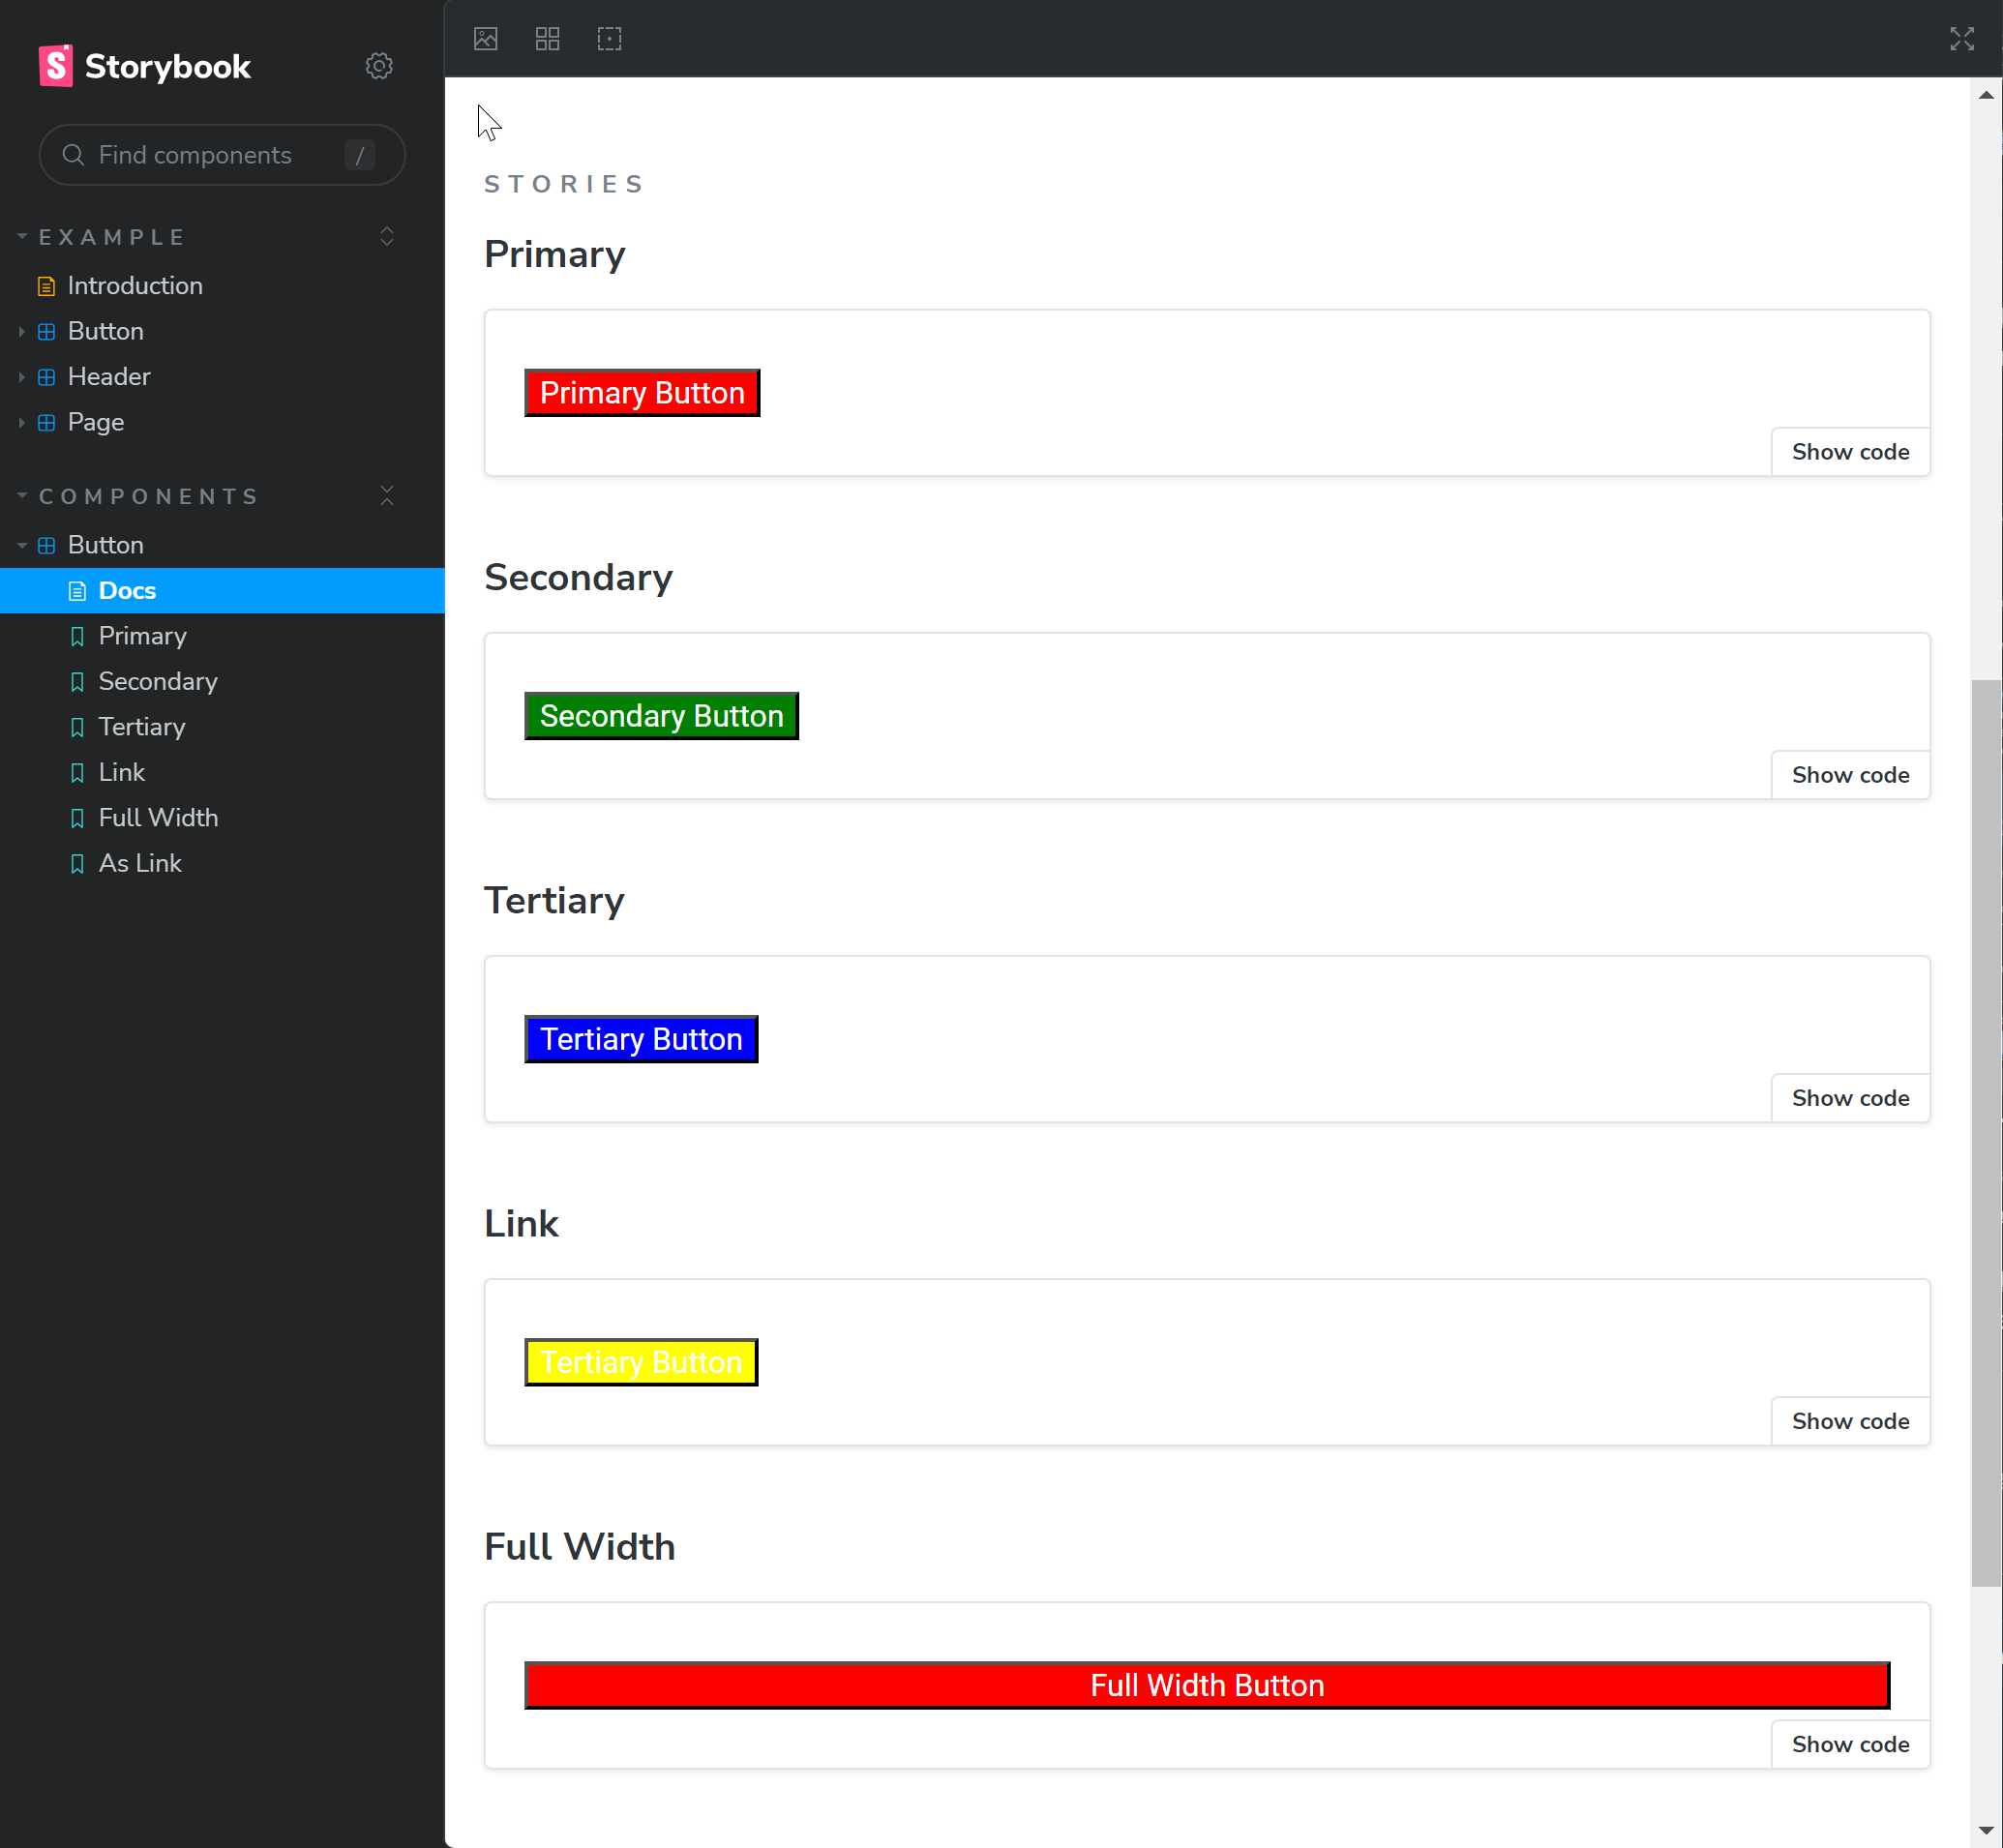The image size is (2003, 1848).
Task: Open the Introduction document item
Action: 135,286
